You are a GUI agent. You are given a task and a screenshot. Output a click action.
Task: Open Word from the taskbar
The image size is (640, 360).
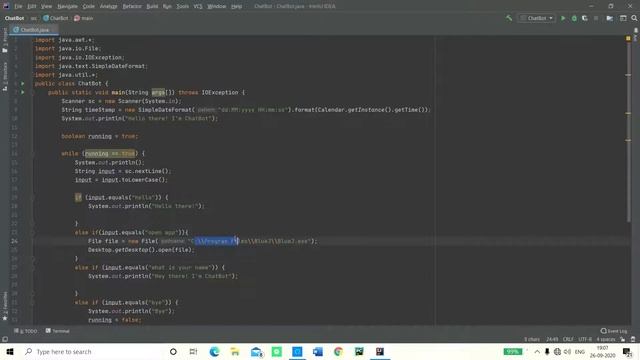pos(318,351)
